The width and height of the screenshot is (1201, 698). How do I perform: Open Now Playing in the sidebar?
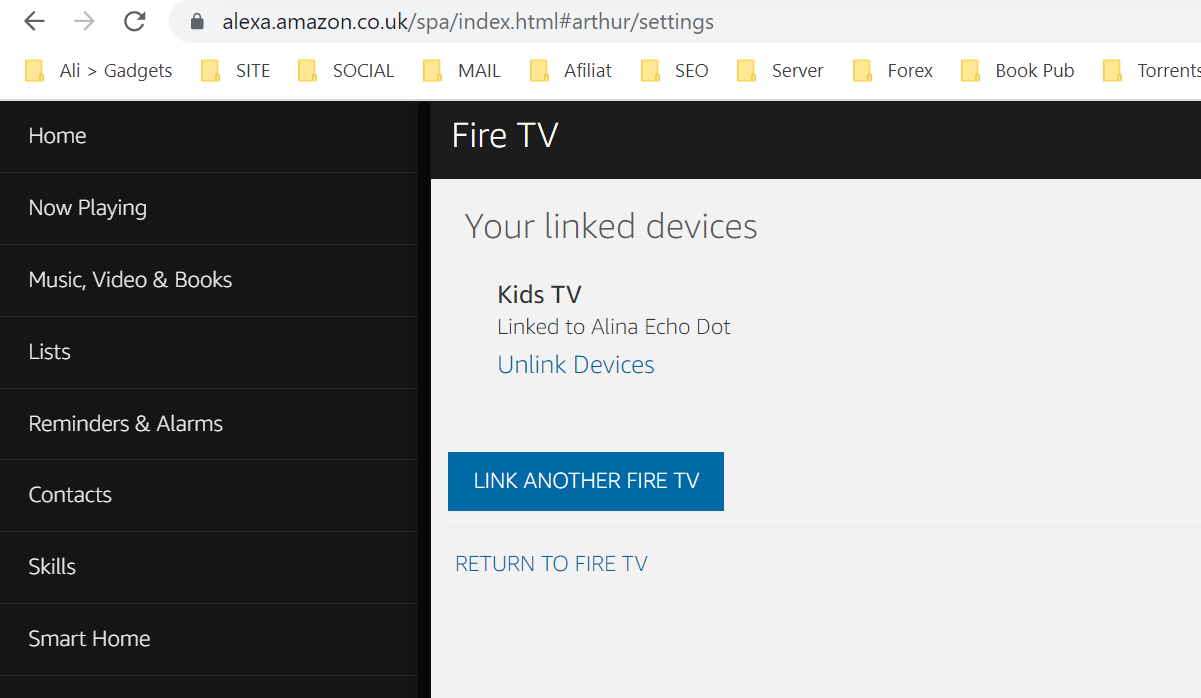click(87, 208)
